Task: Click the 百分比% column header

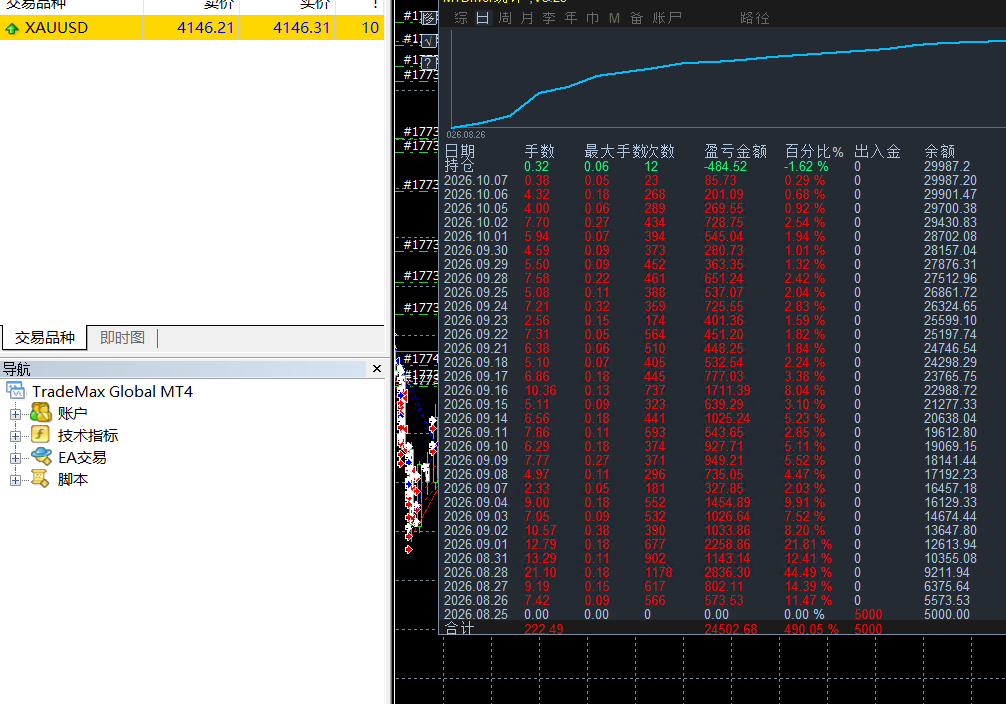Action: pos(814,151)
